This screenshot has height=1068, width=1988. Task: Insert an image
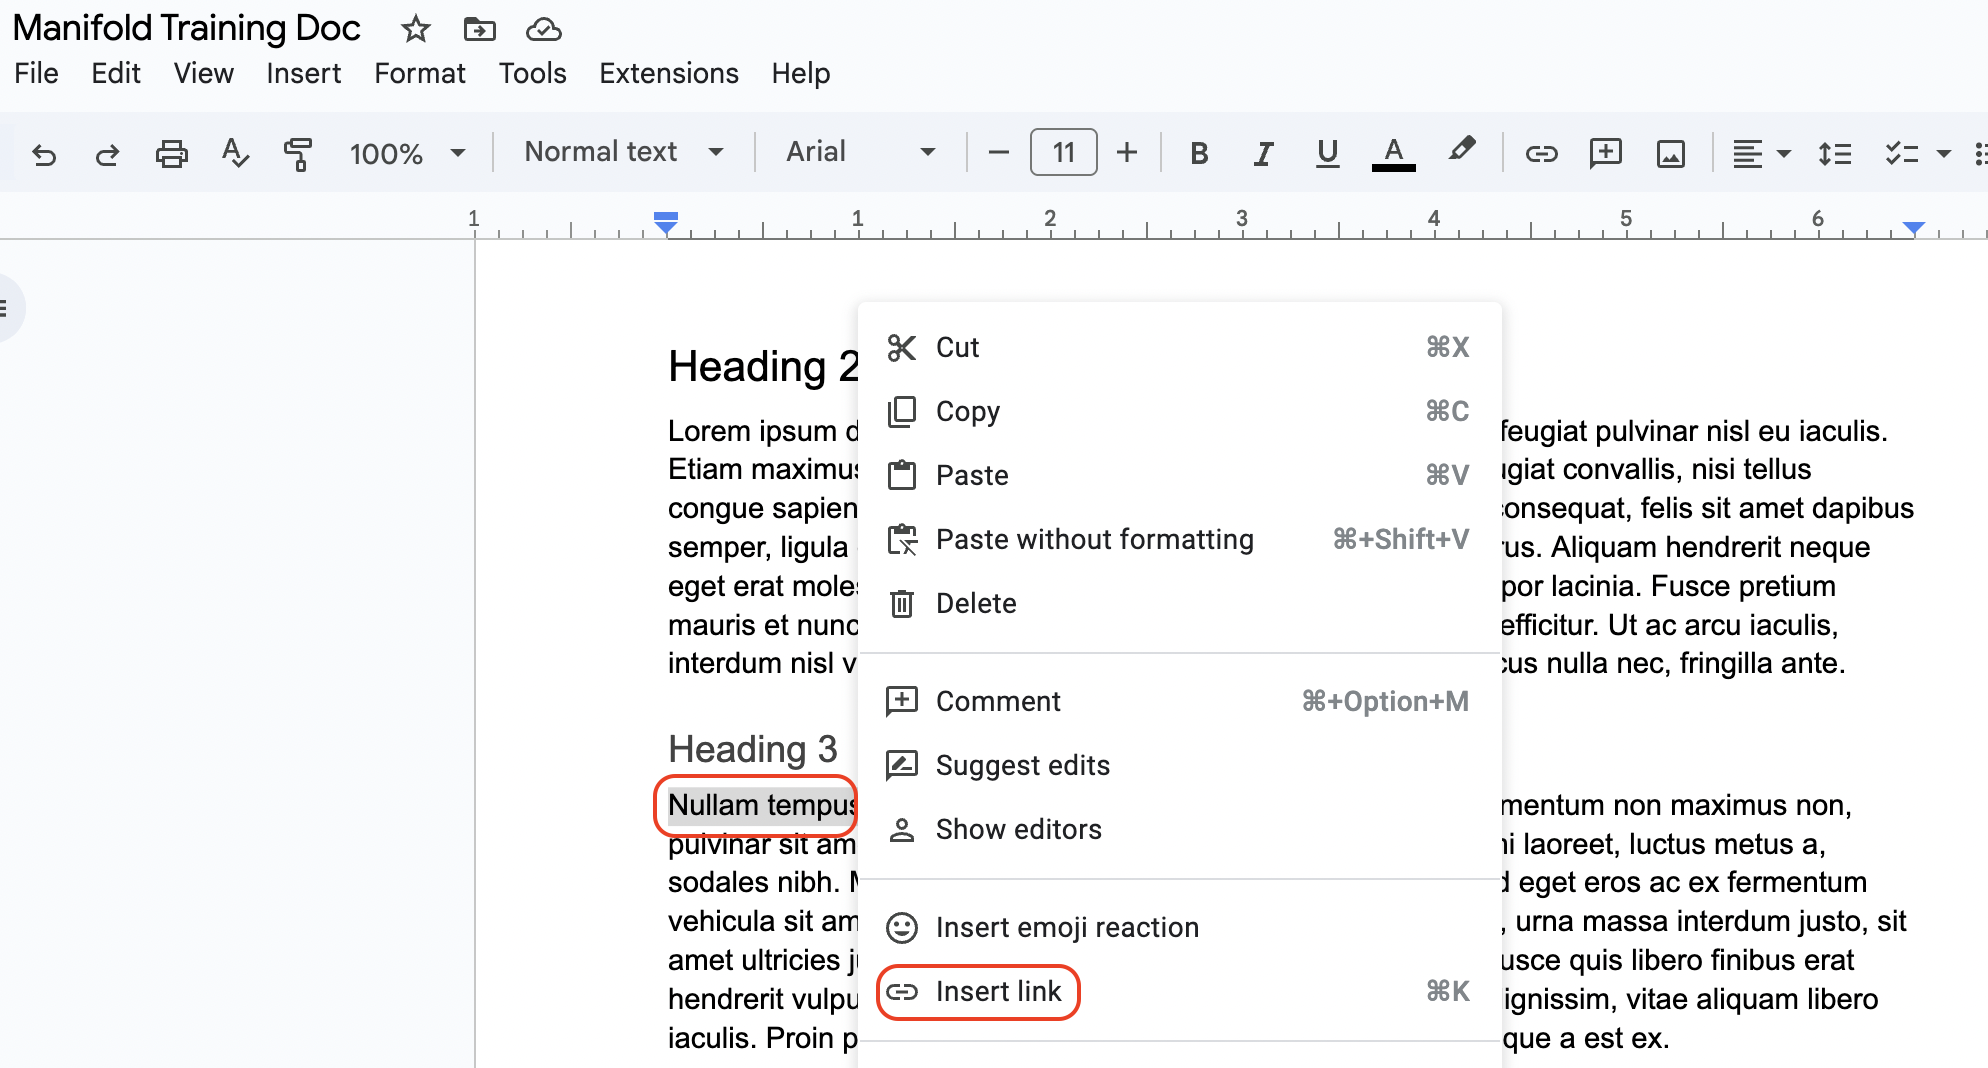[x=1670, y=153]
